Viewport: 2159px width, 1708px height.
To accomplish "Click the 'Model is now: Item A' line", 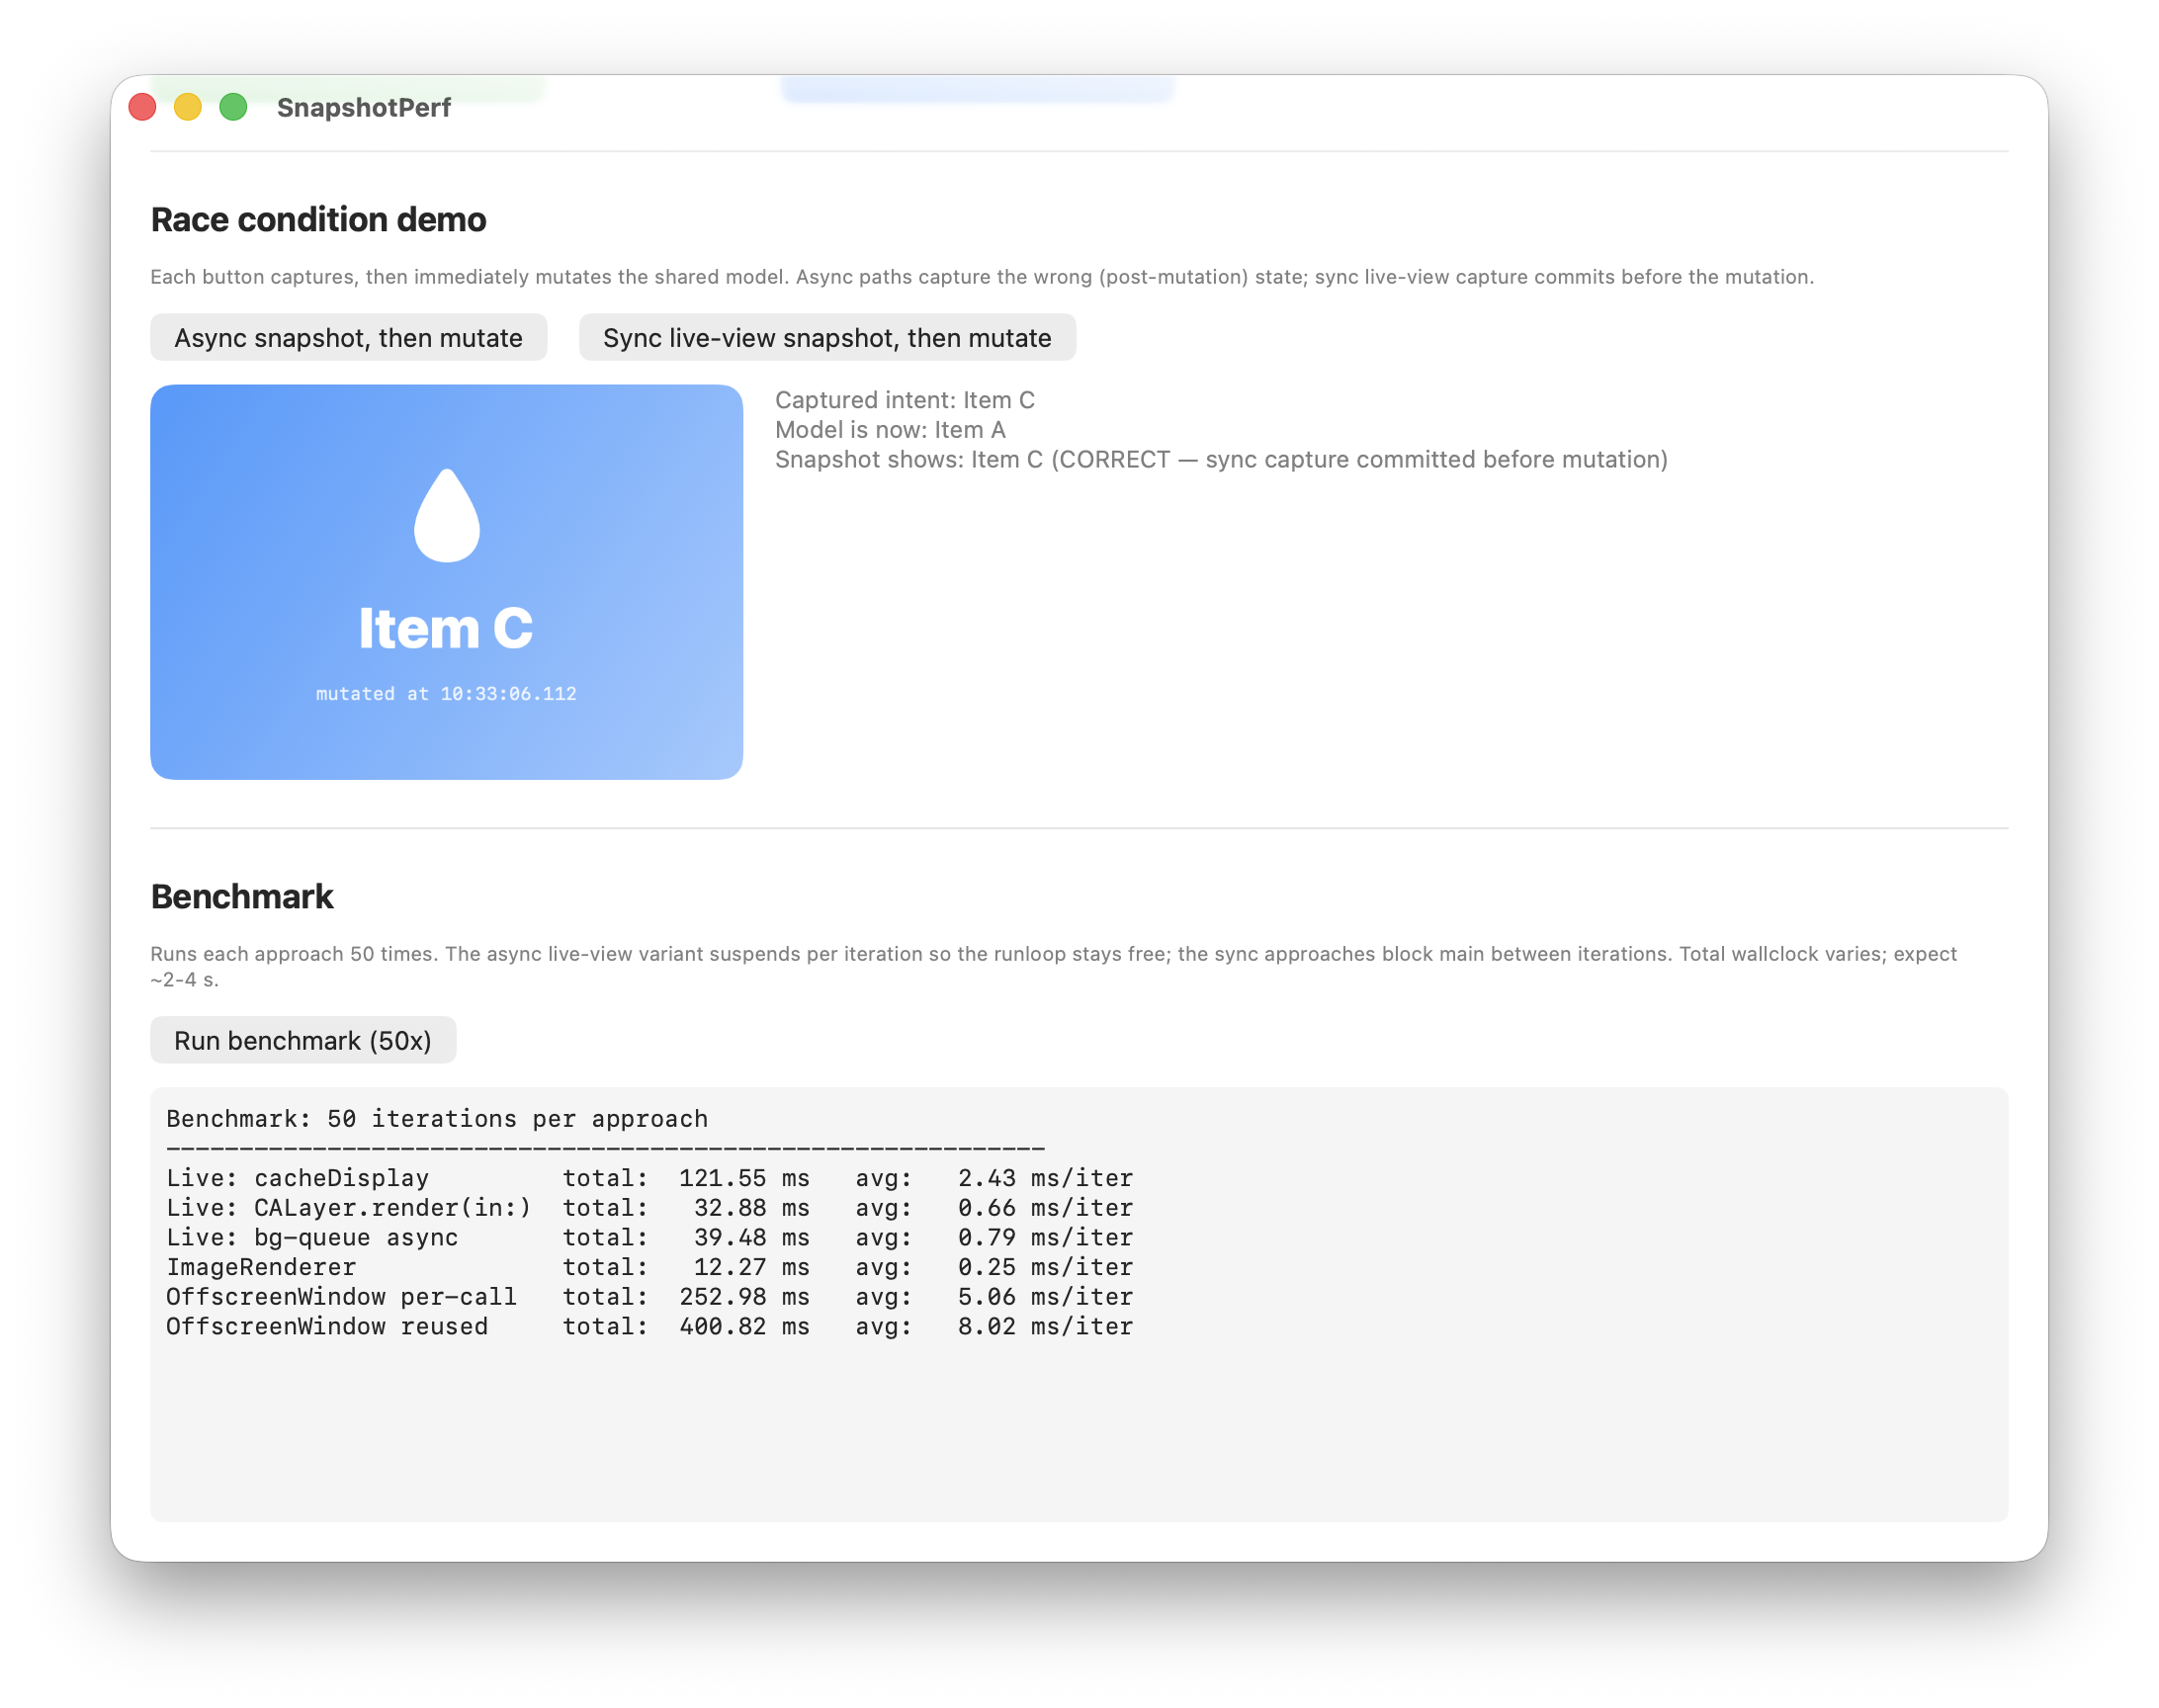I will pyautogui.click(x=889, y=430).
